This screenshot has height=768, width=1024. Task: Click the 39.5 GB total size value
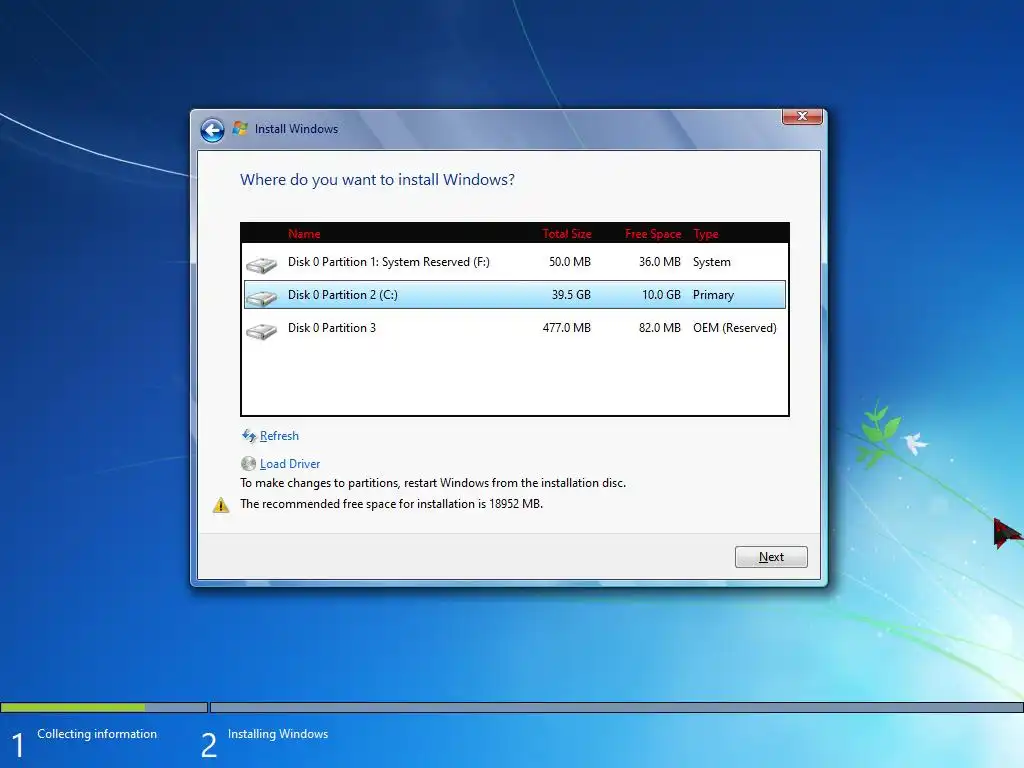[571, 295]
